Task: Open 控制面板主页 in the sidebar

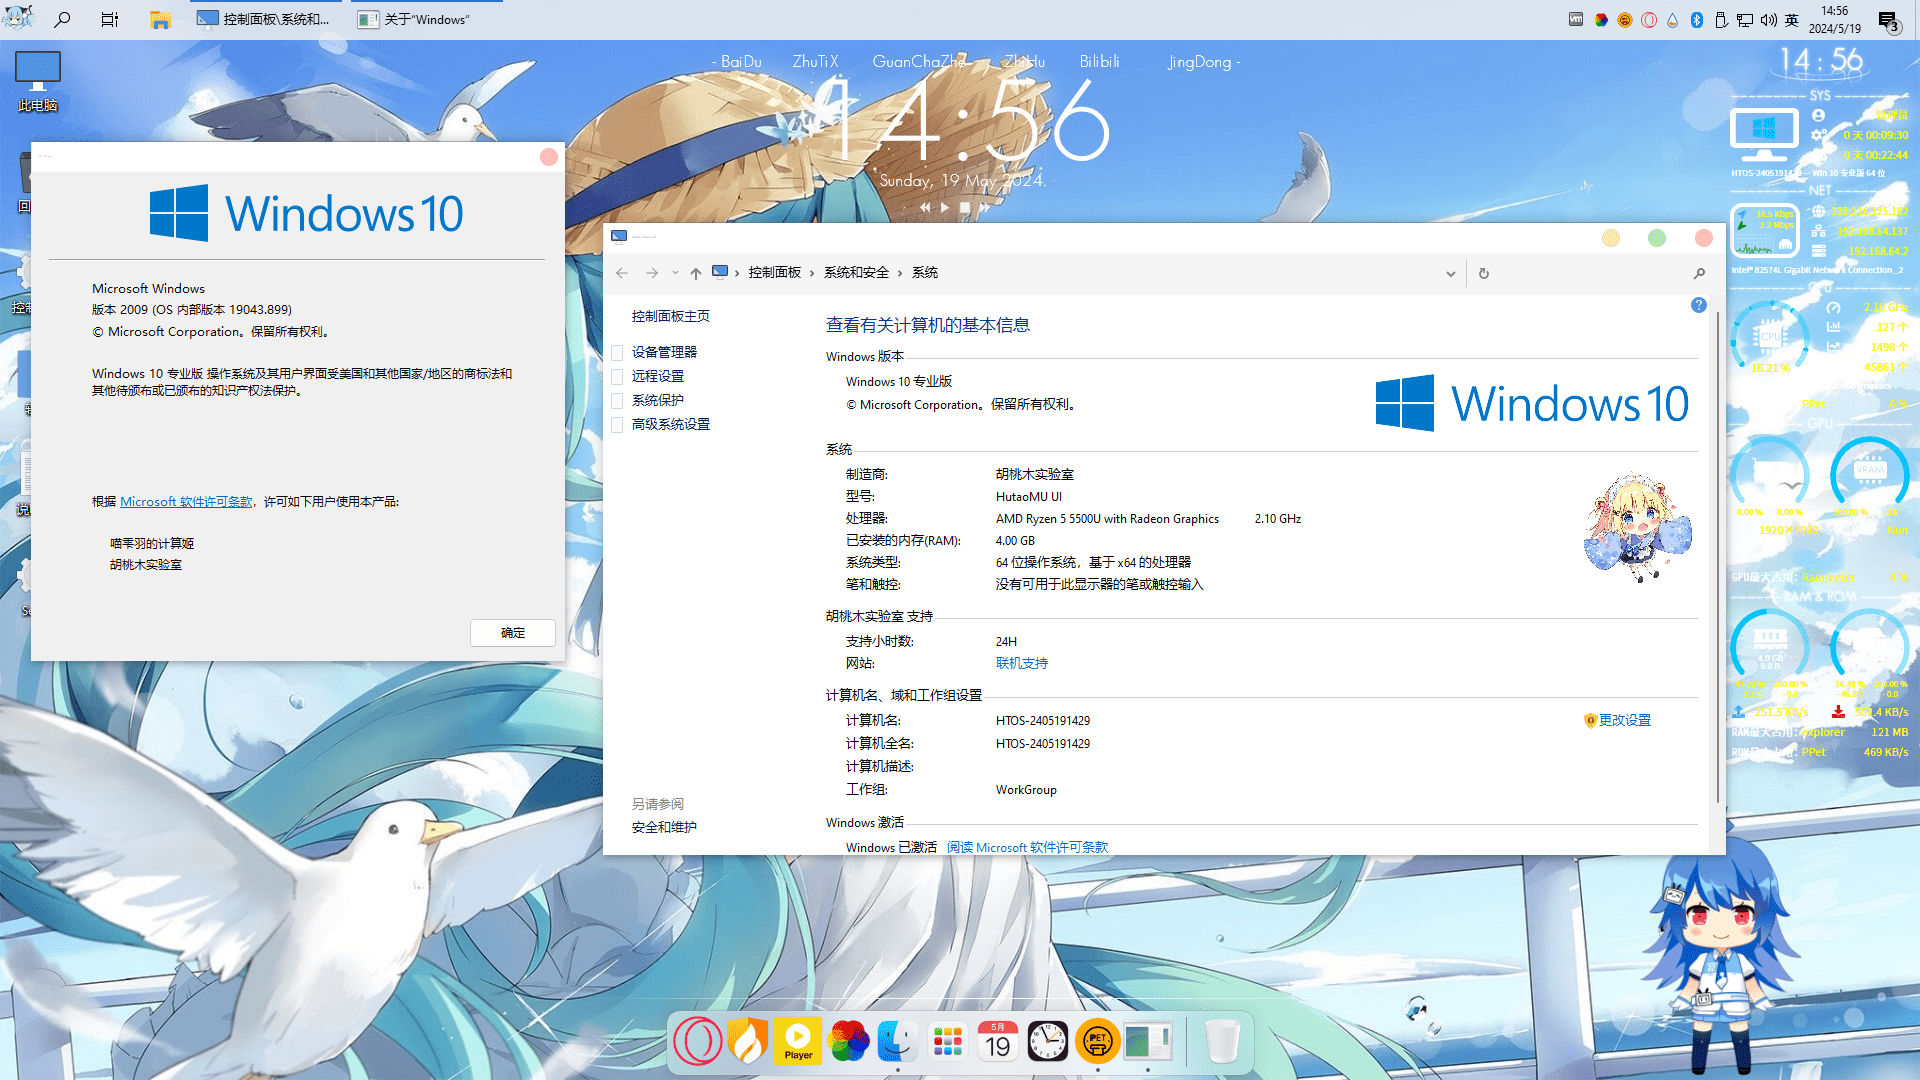Action: coord(671,316)
